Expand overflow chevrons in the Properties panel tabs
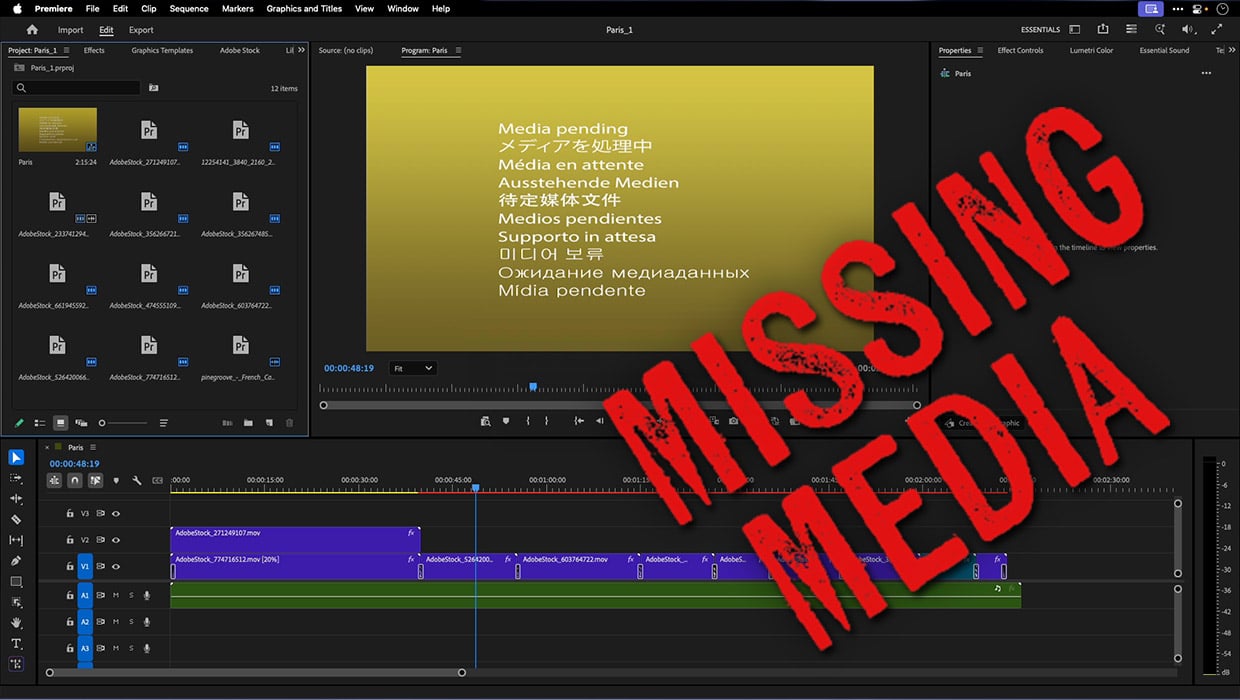This screenshot has height=700, width=1240. (x=1233, y=50)
